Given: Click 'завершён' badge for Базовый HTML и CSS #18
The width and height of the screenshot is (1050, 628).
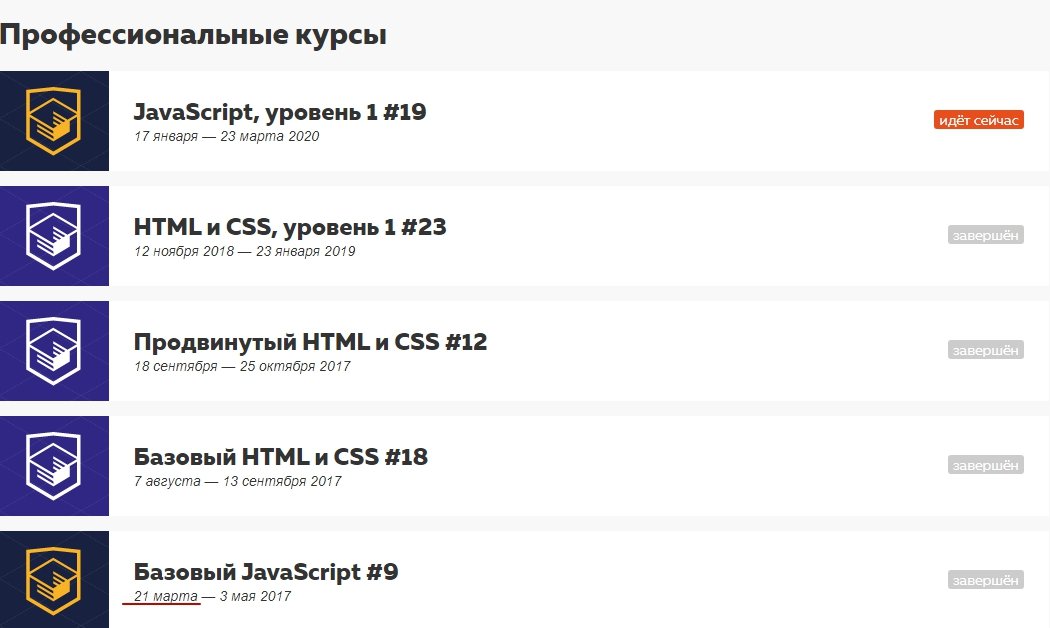Looking at the screenshot, I should pyautogui.click(x=985, y=465).
